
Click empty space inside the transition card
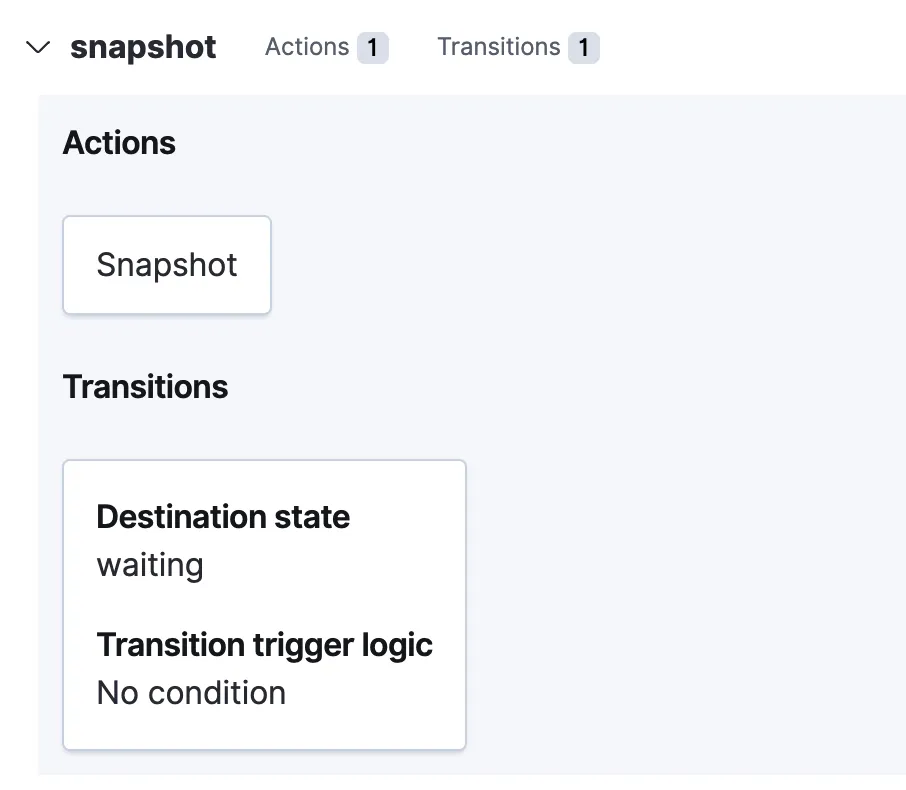[400, 580]
